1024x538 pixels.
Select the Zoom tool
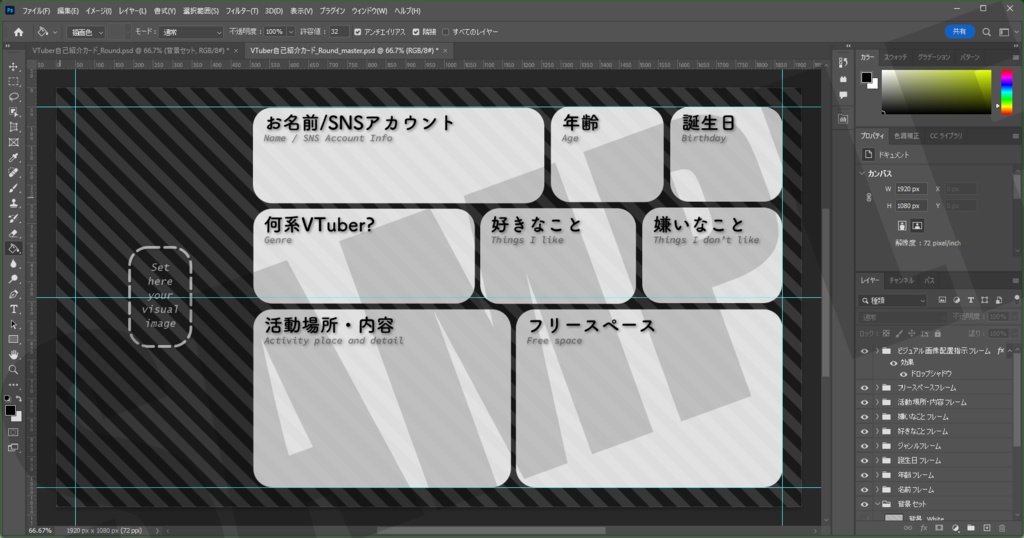[x=13, y=370]
